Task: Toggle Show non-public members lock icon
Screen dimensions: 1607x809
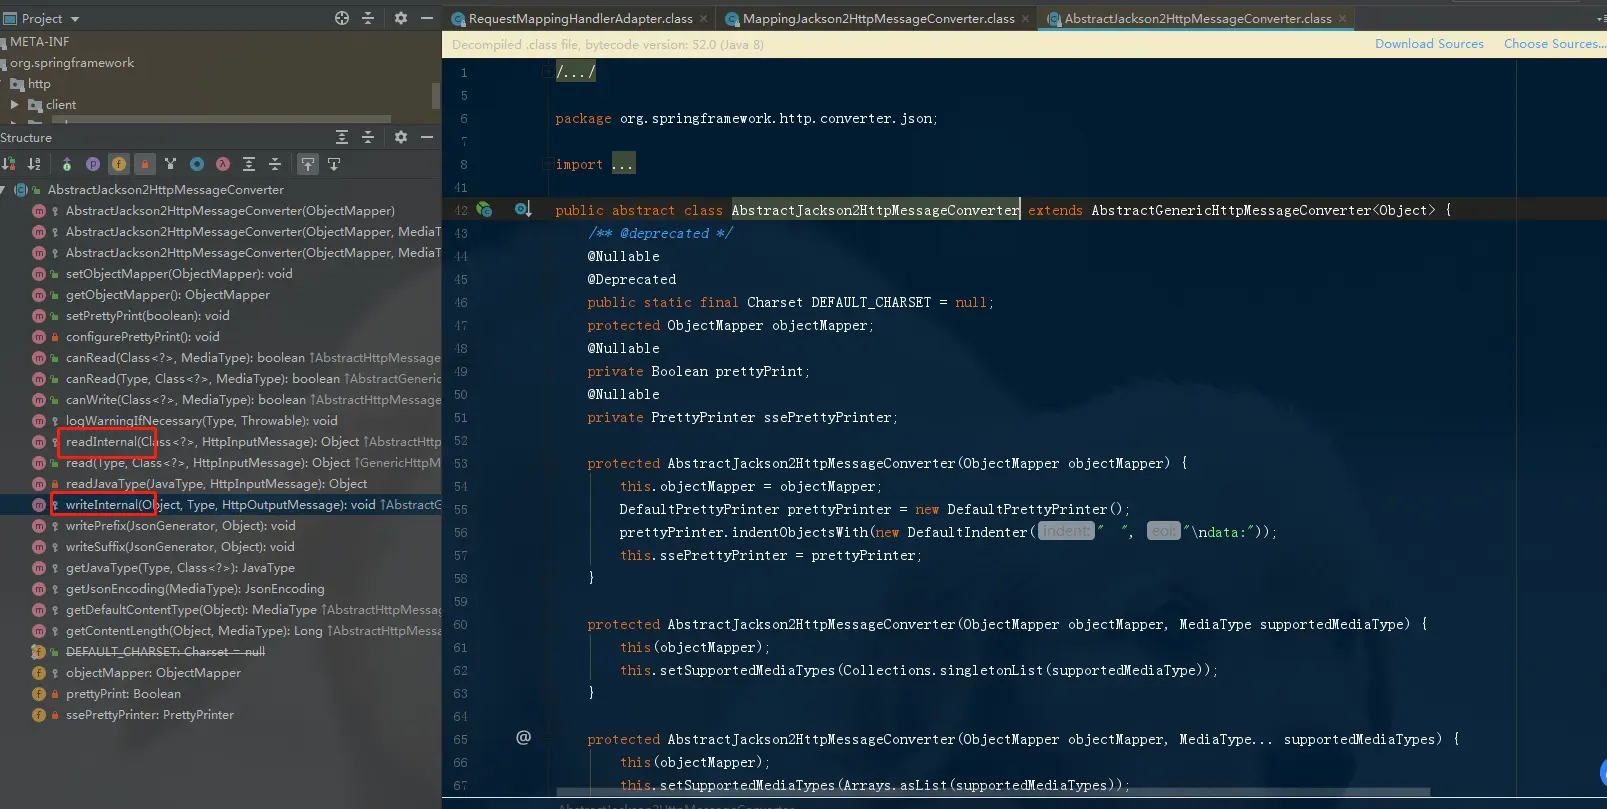Action: coord(145,164)
